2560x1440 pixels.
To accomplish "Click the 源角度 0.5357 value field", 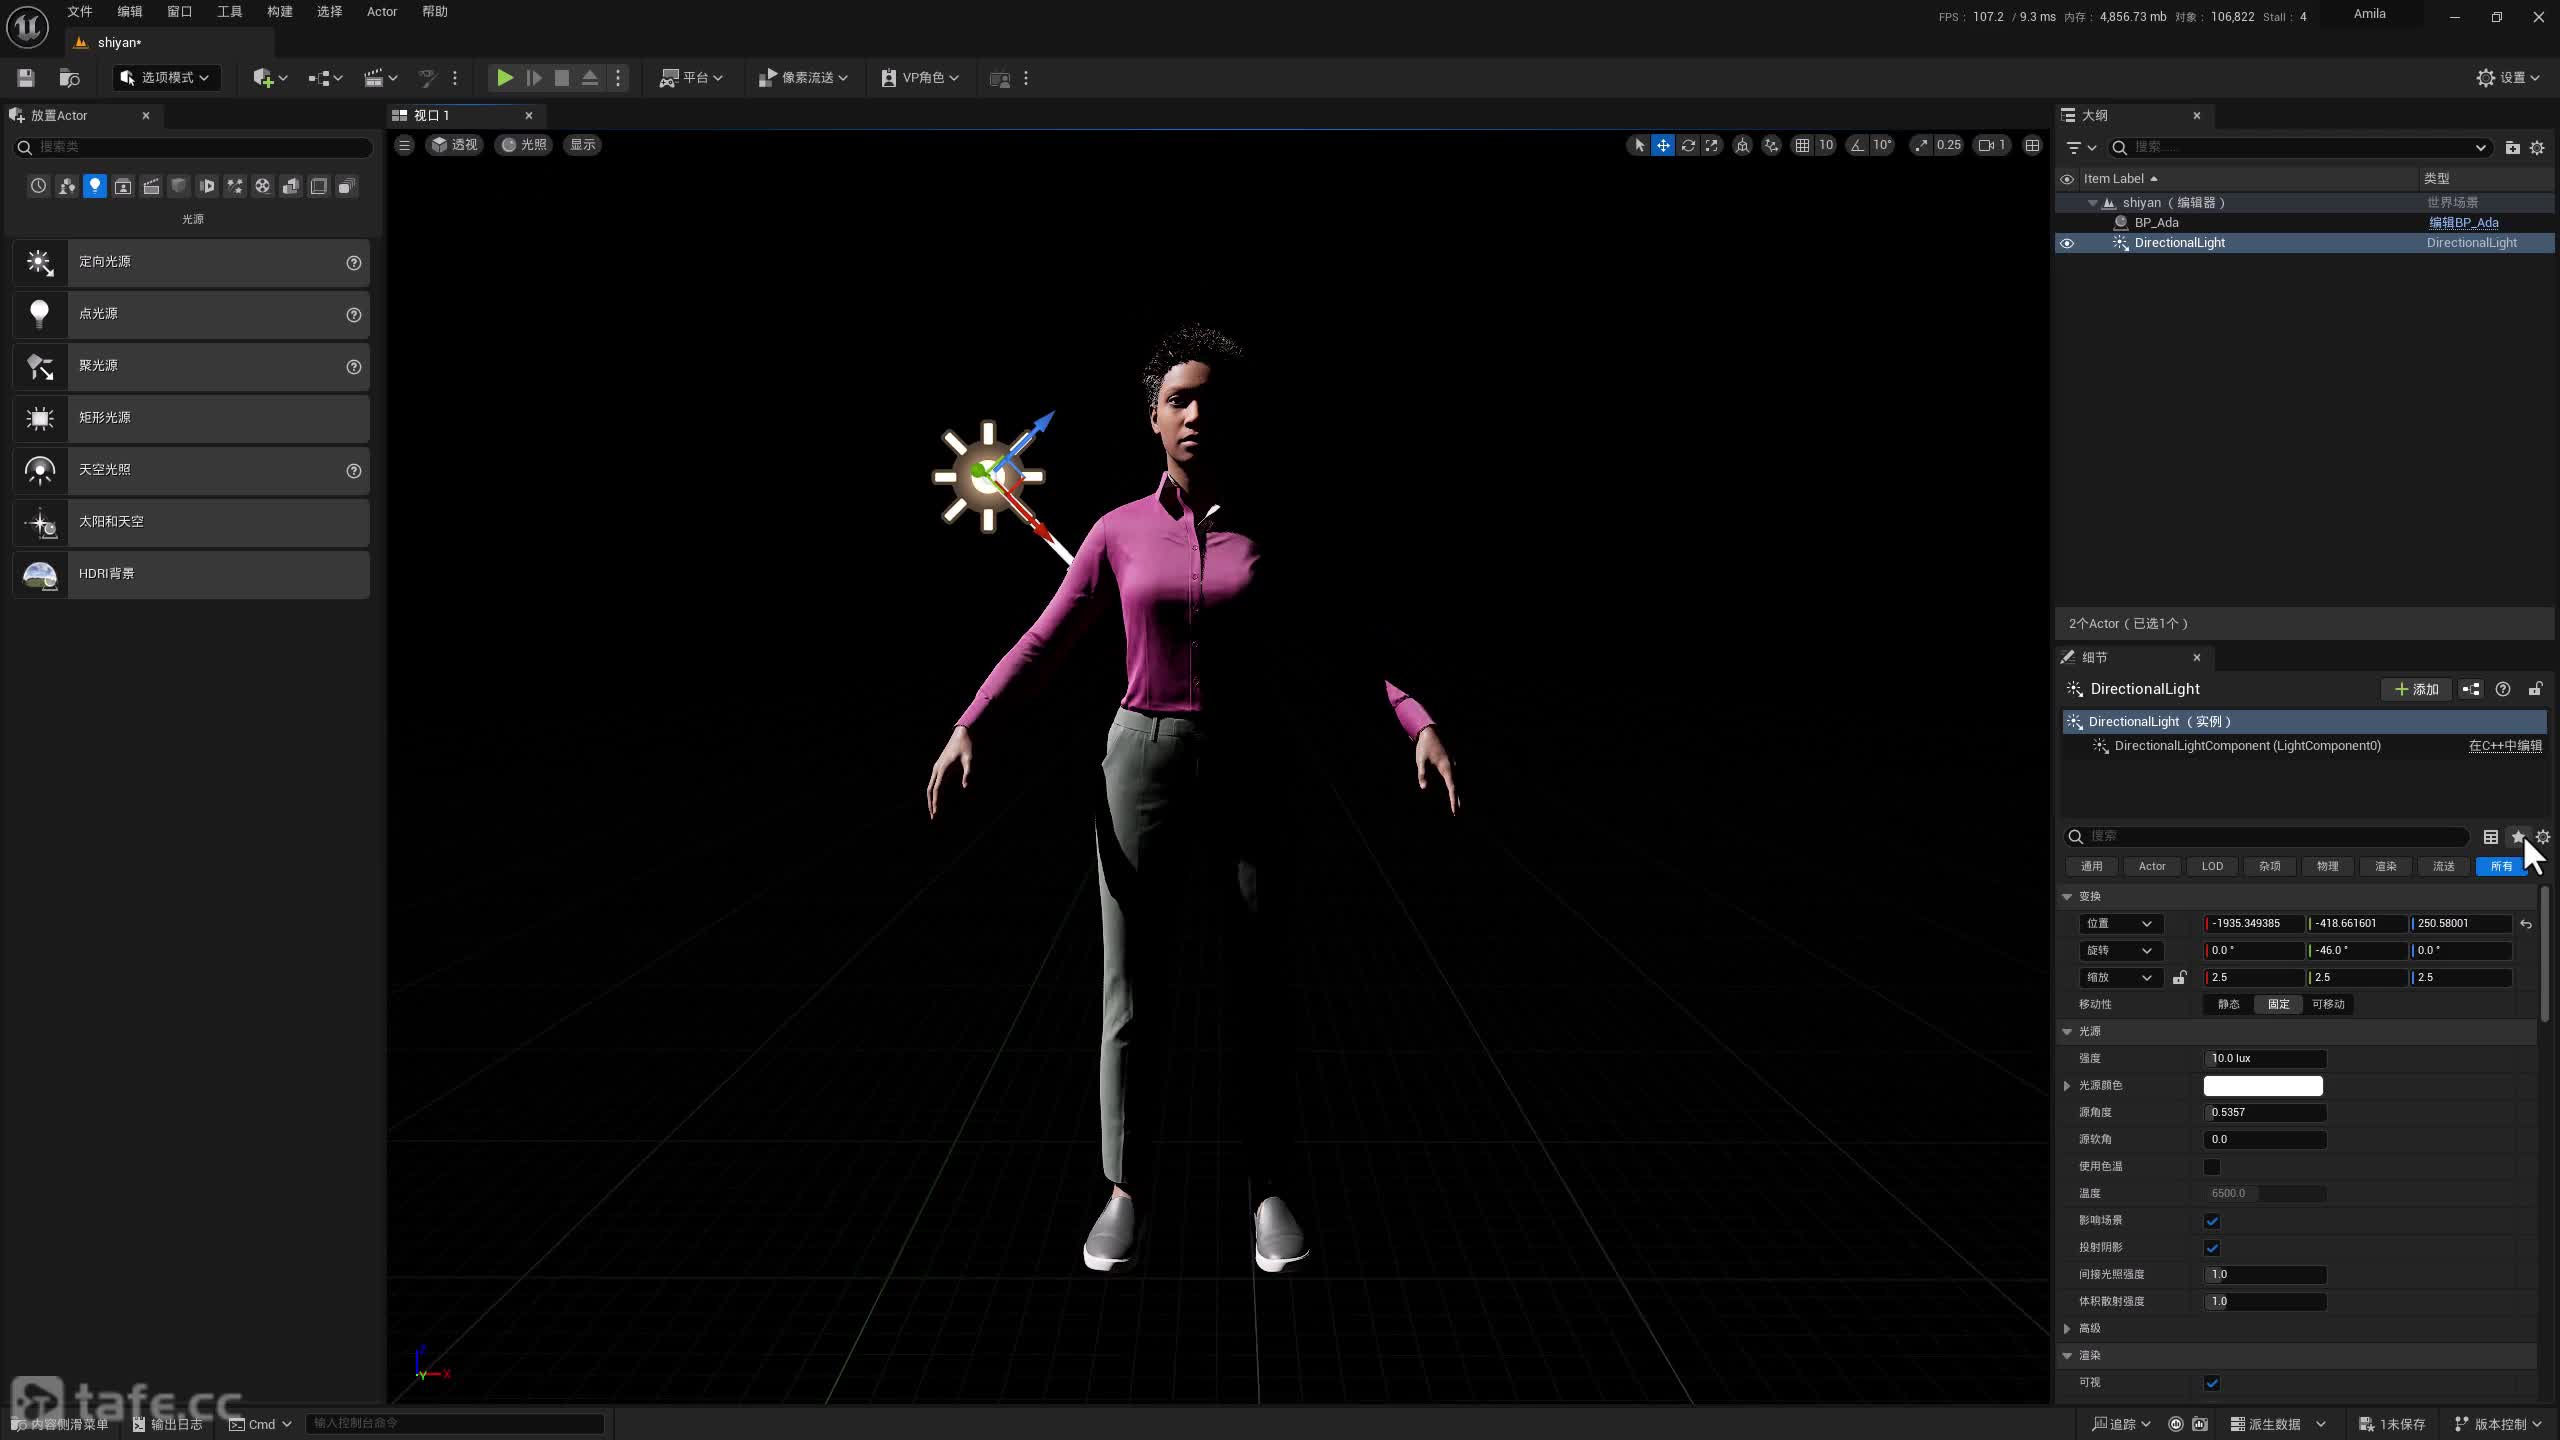I will coord(2265,1113).
